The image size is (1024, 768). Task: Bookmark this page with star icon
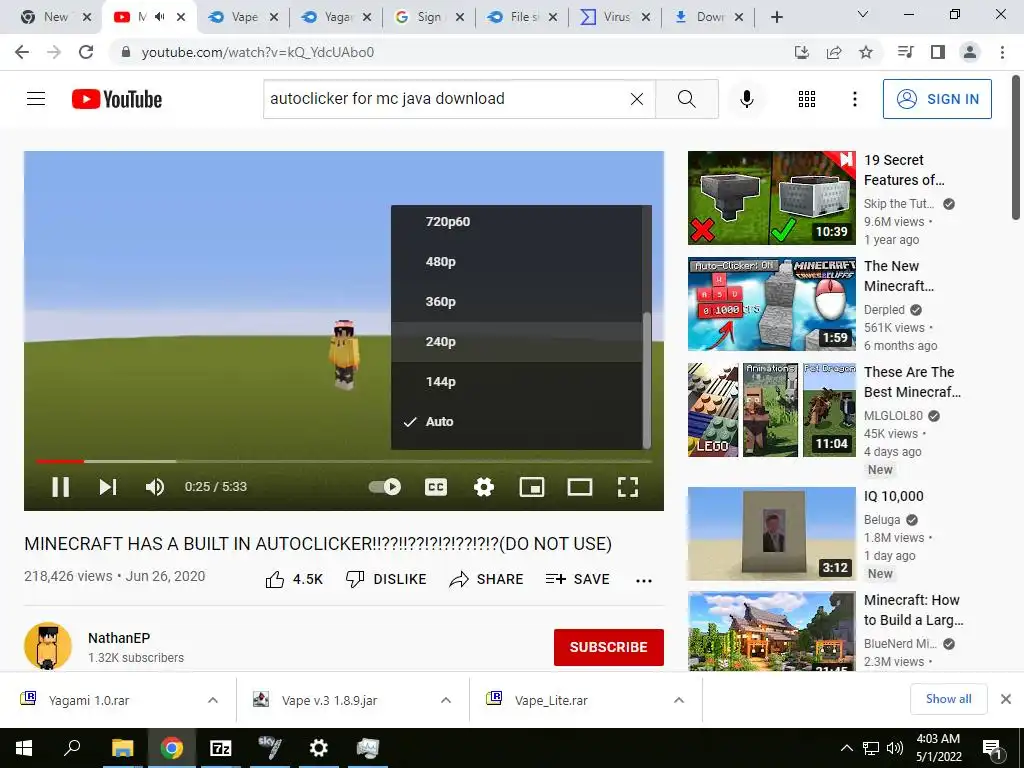click(x=866, y=52)
